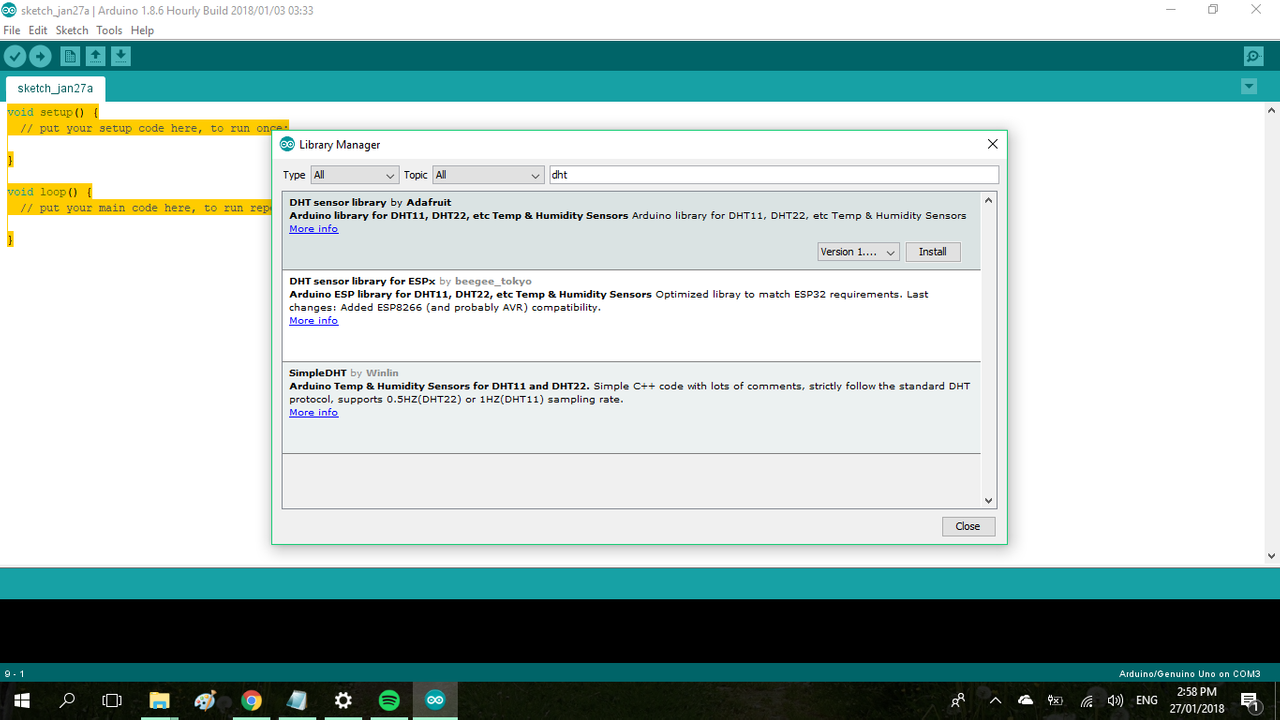Click the library search field containing dht
Screen dimensions: 1280x720
click(x=774, y=175)
